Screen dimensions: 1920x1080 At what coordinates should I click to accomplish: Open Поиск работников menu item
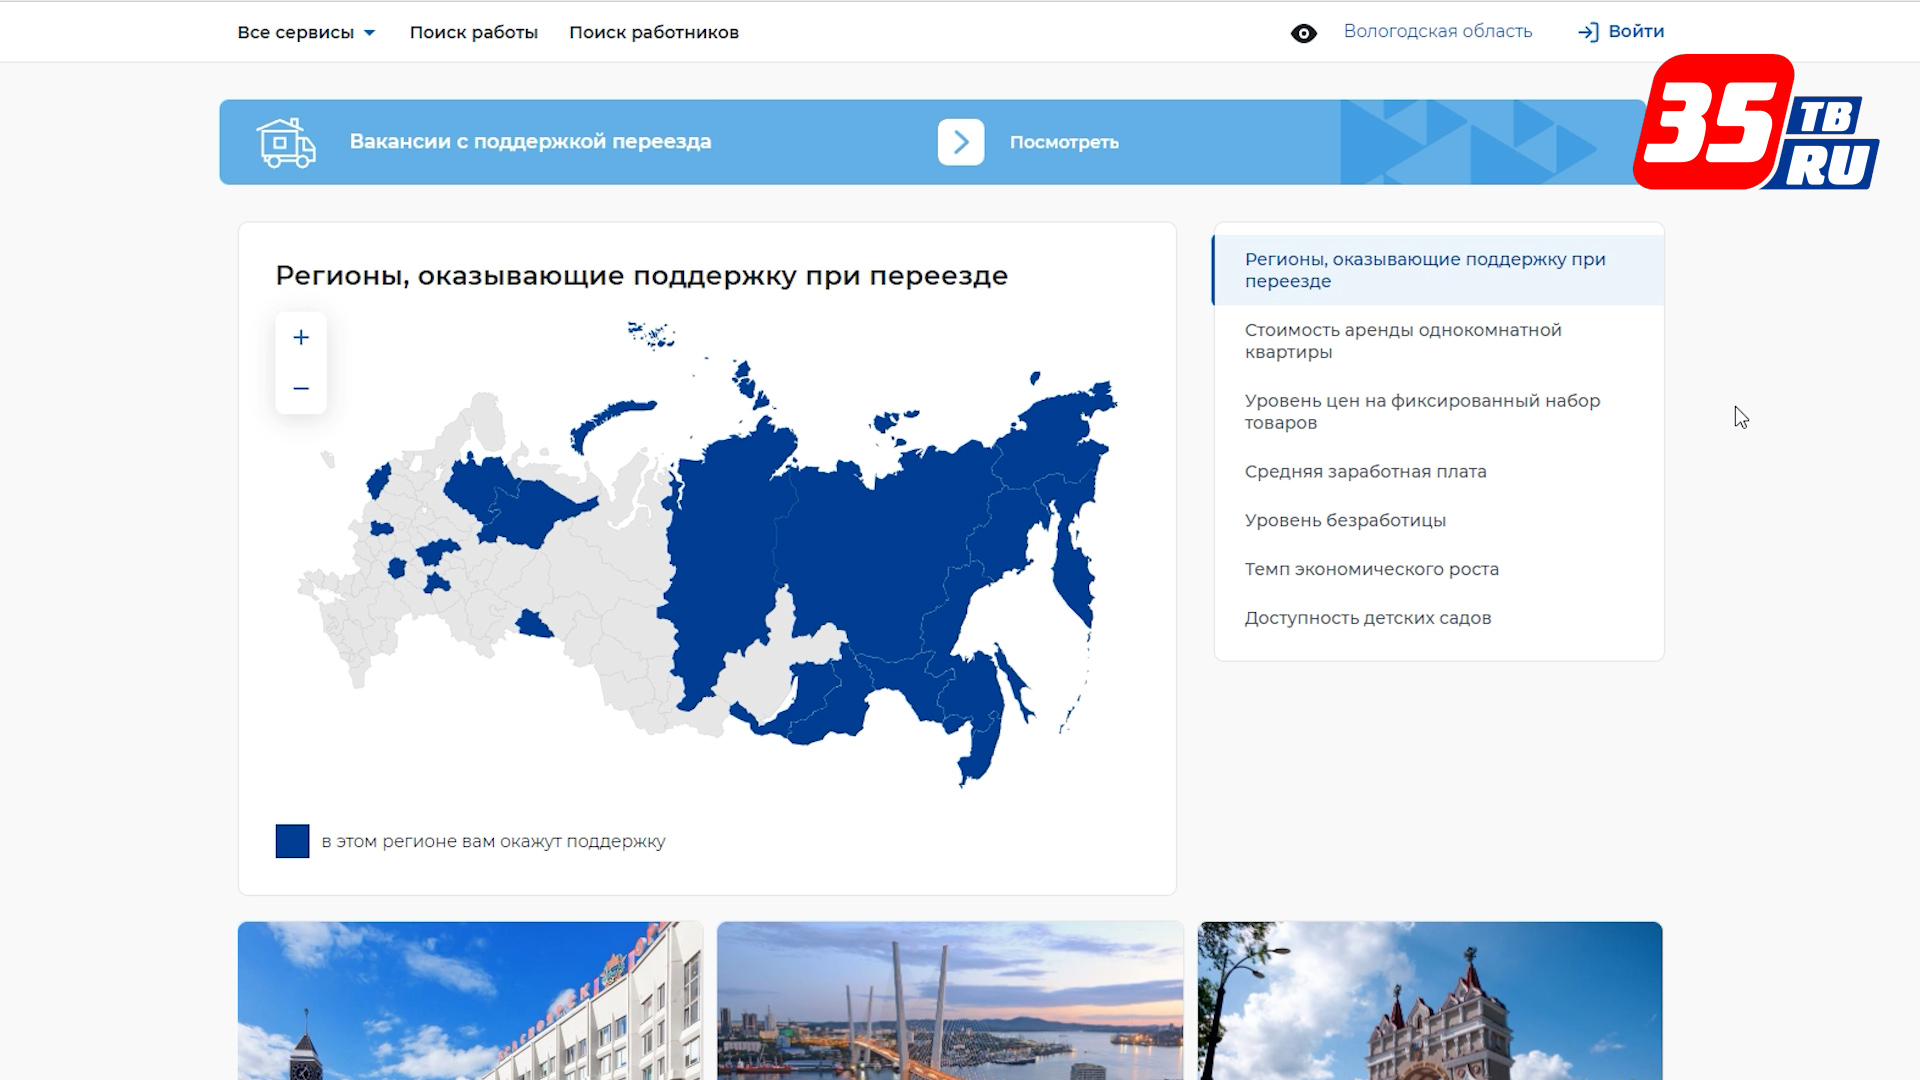click(653, 32)
